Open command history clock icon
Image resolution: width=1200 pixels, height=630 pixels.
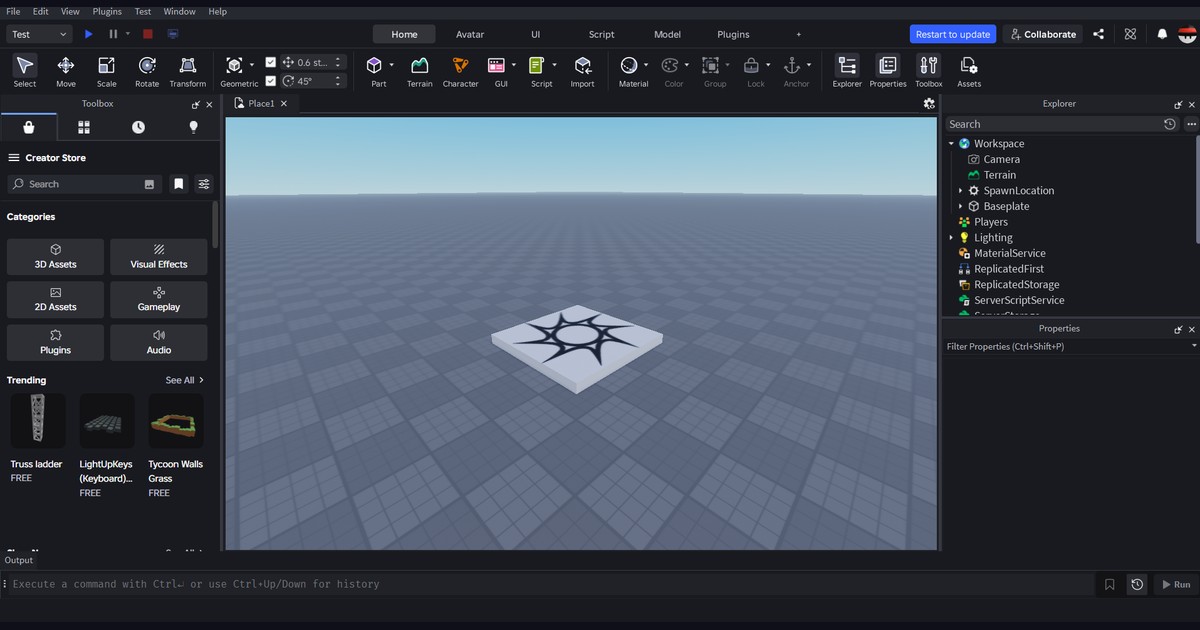tap(1137, 584)
